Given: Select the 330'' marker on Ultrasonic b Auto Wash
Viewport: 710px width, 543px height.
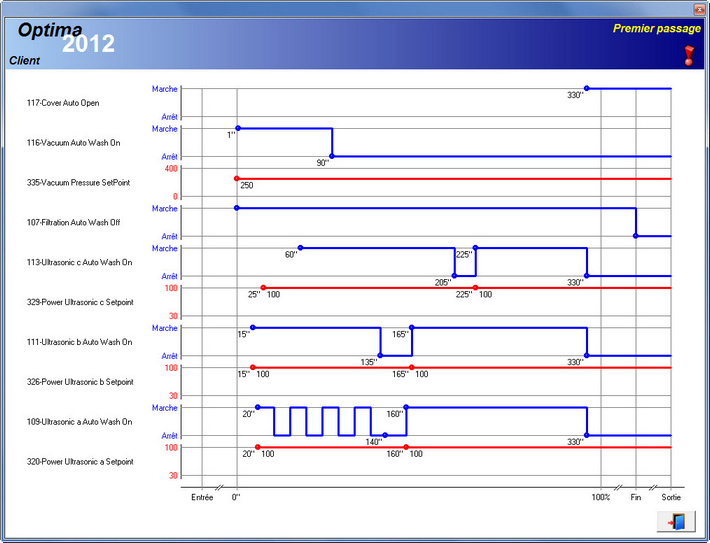Looking at the screenshot, I should point(586,356).
